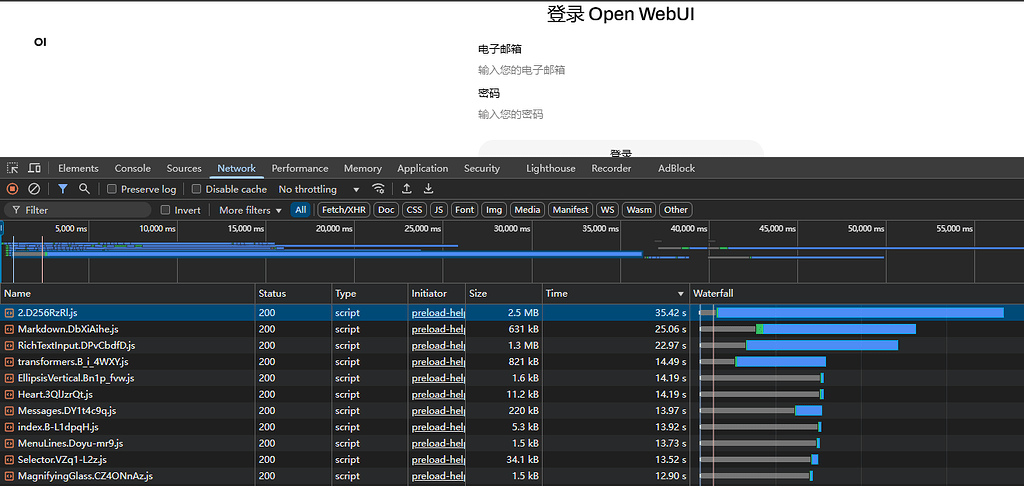Click the password input field 输入您的密码

pyautogui.click(x=620, y=114)
